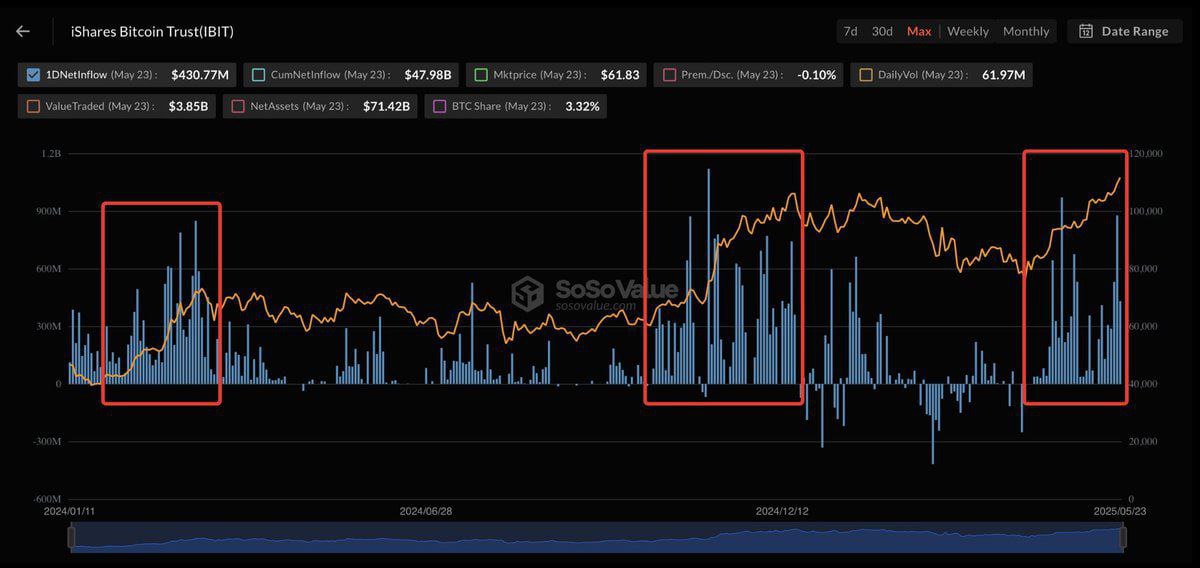This screenshot has height=568, width=1200.
Task: Click the $47.98B CumNetInflow value
Action: [x=428, y=75]
